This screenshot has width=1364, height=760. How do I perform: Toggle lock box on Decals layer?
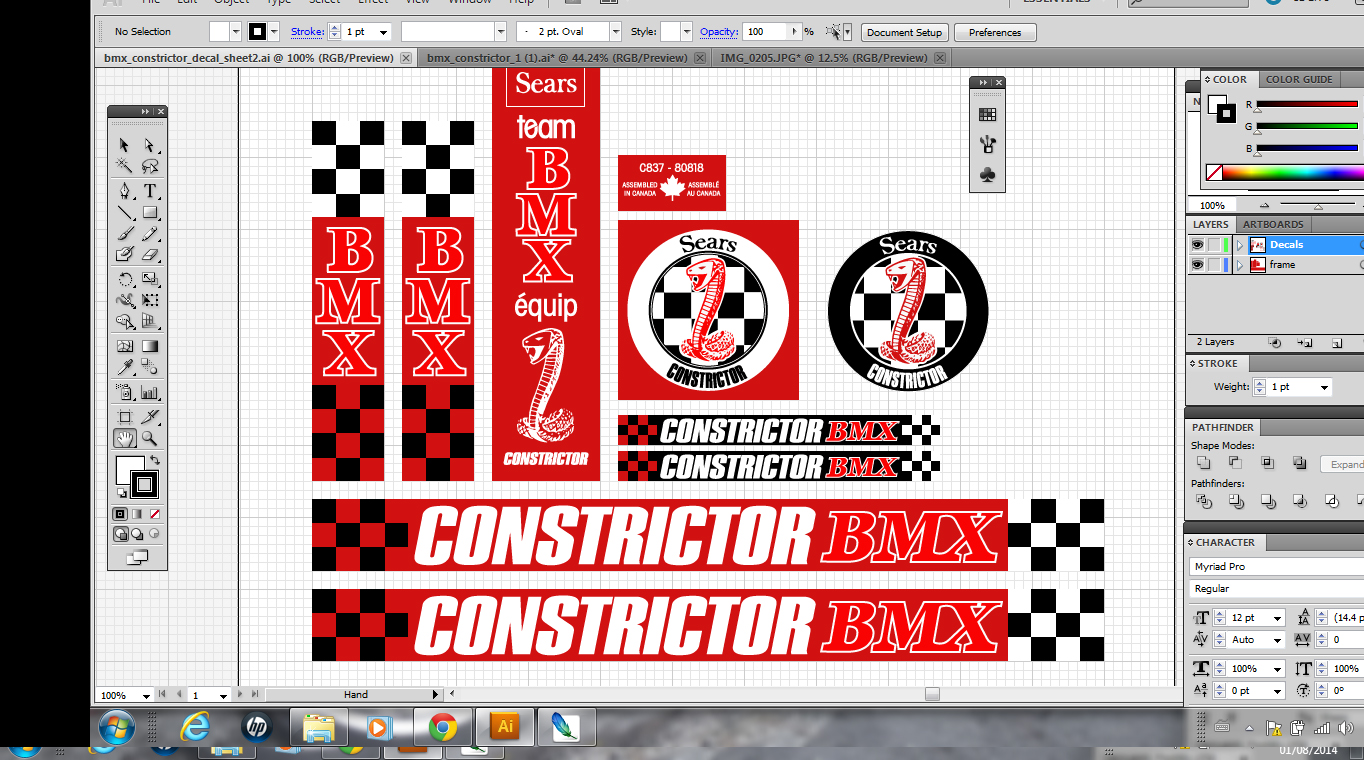click(1214, 245)
